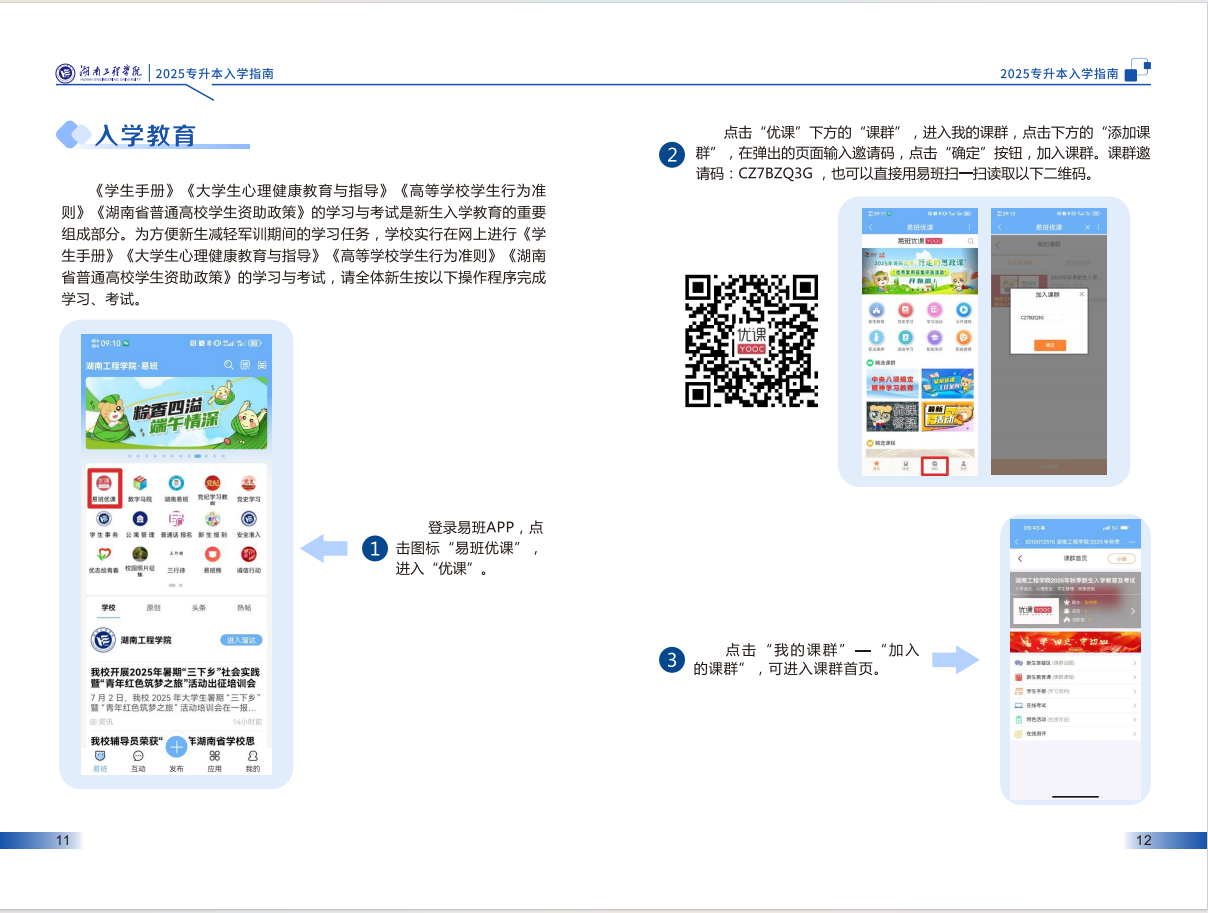Tap the 安全准入 icon
Screen dimensions: 1208x913
pos(248,519)
